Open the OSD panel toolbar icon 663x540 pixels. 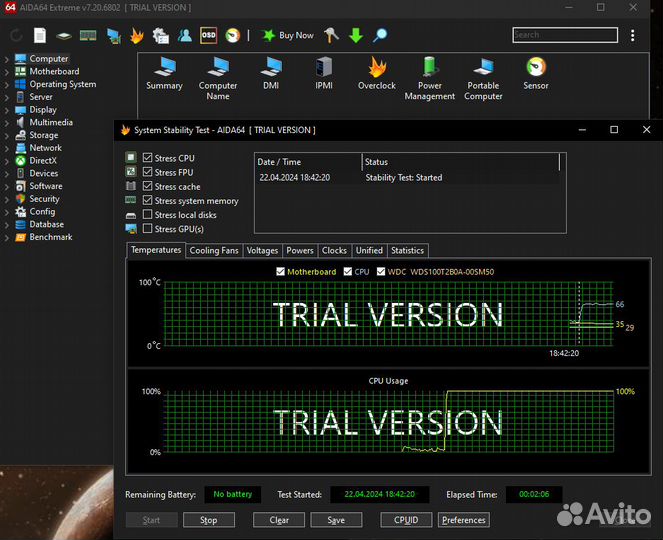[x=208, y=36]
